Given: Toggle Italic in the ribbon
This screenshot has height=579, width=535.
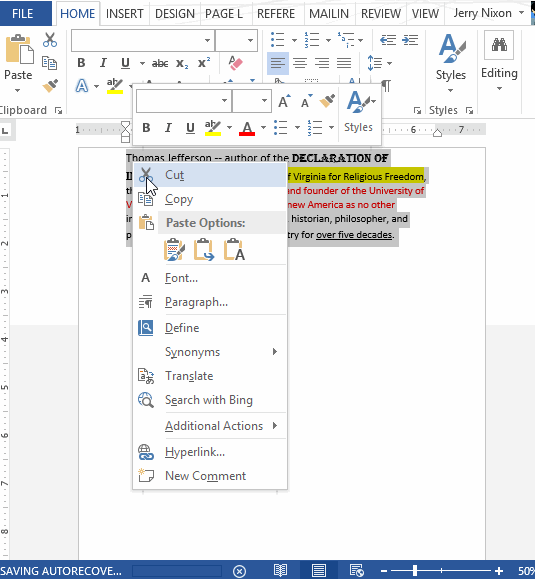Looking at the screenshot, I should pyautogui.click(x=103, y=63).
